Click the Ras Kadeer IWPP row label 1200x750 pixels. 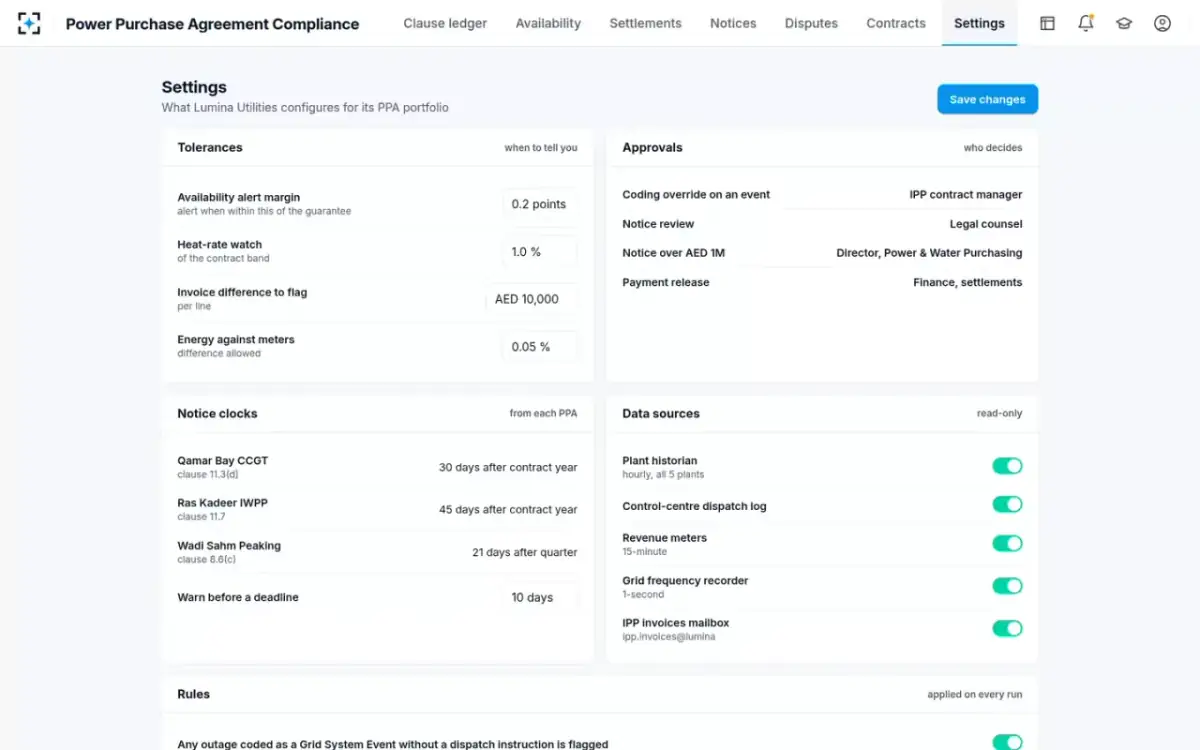[x=223, y=503]
